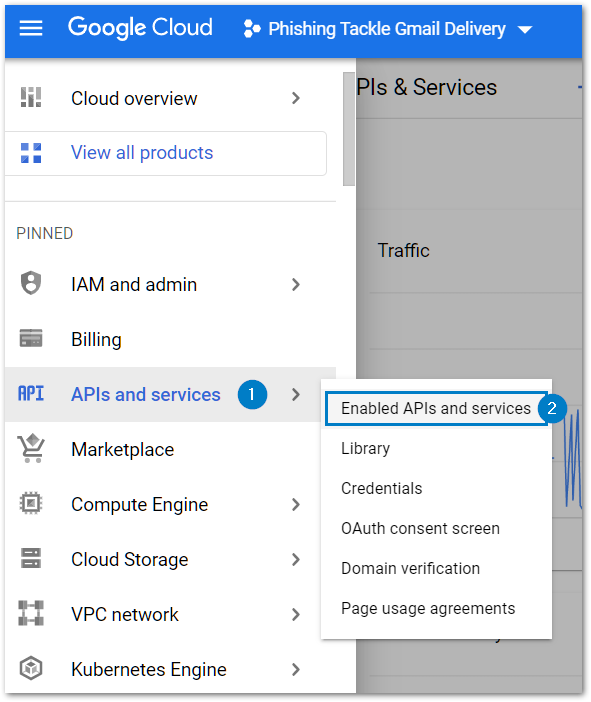Expand the Cloud overview chevron
Image resolution: width=591 pixels, height=702 pixels.
(x=296, y=98)
